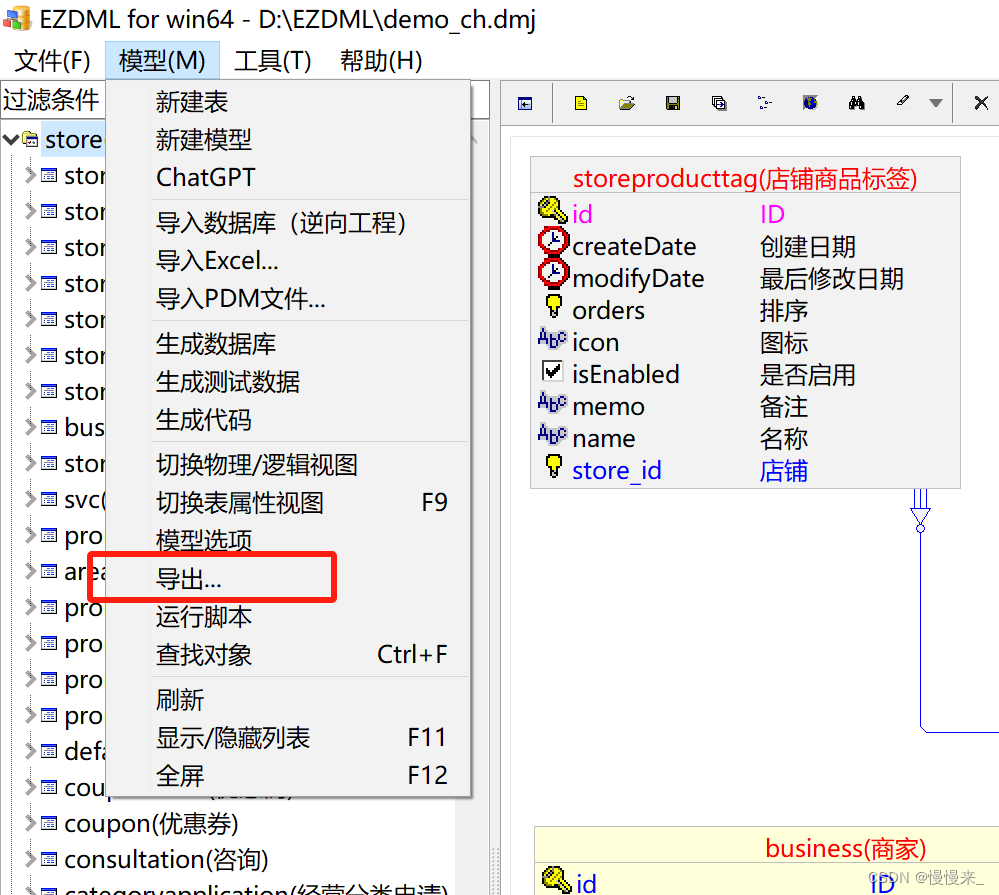This screenshot has height=895, width=999.
Task: Toggle the isEnabled checkbox in storeproducttag table
Action: (x=550, y=370)
